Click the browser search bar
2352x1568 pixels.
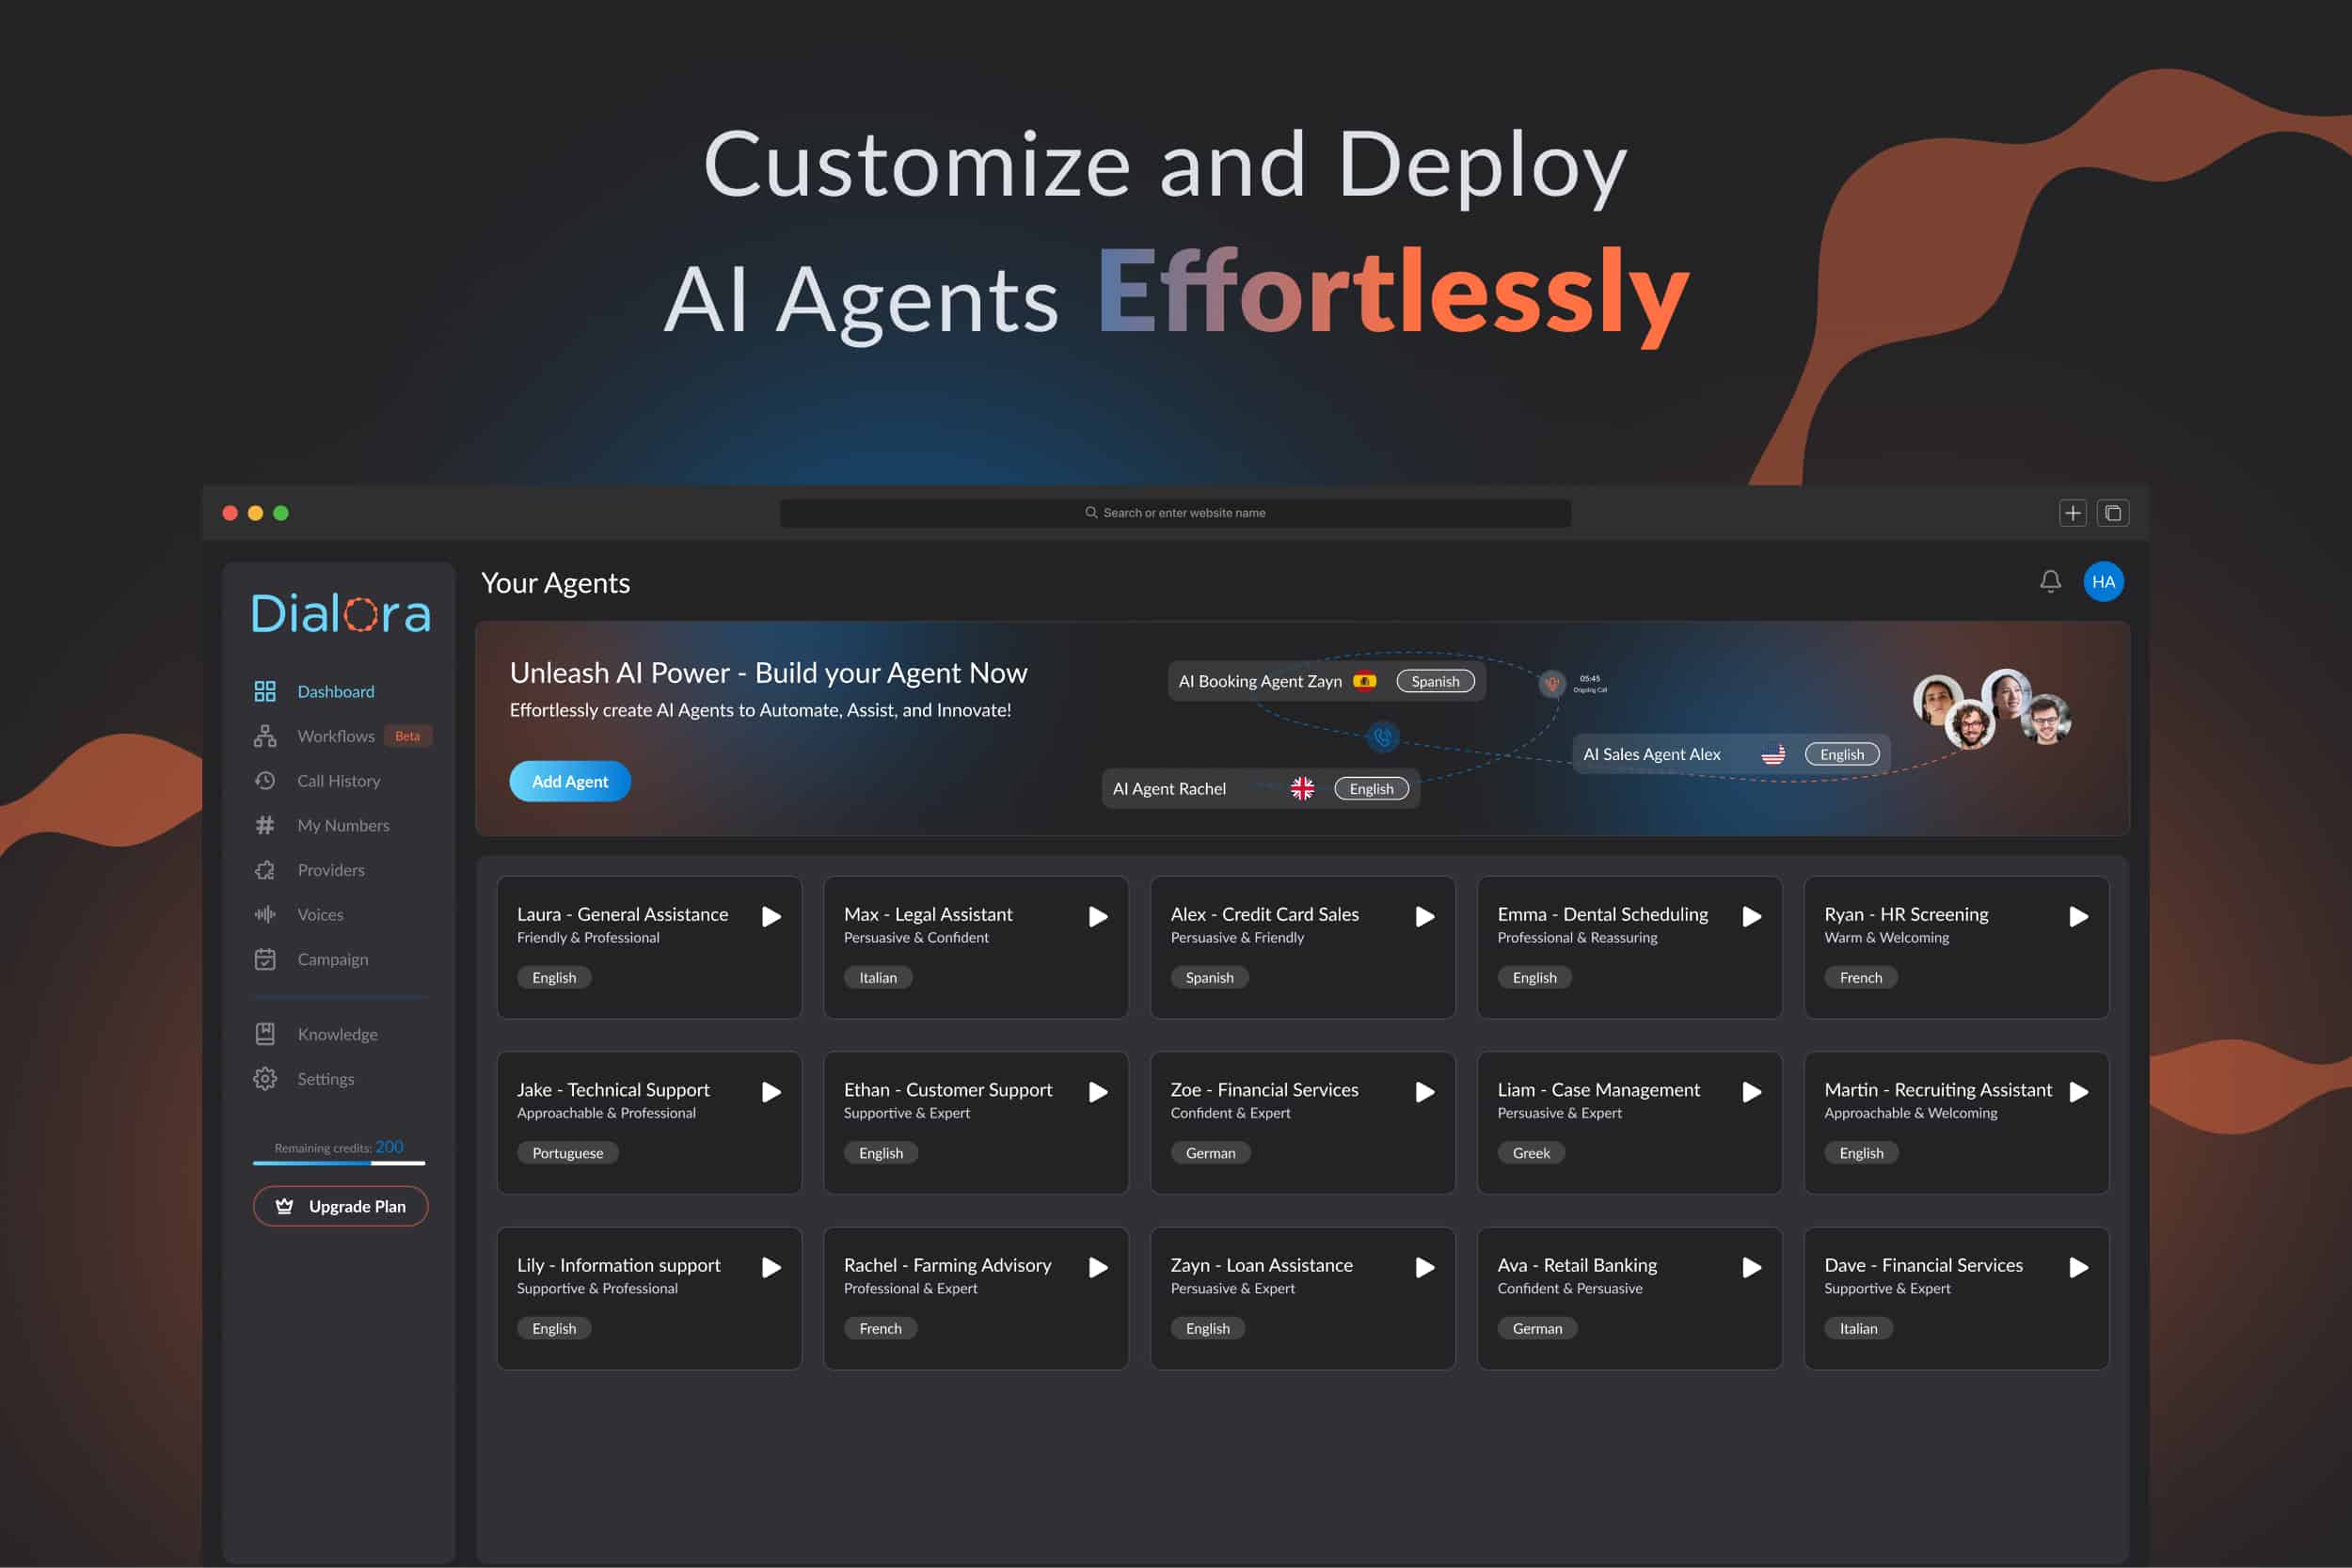click(x=1176, y=512)
